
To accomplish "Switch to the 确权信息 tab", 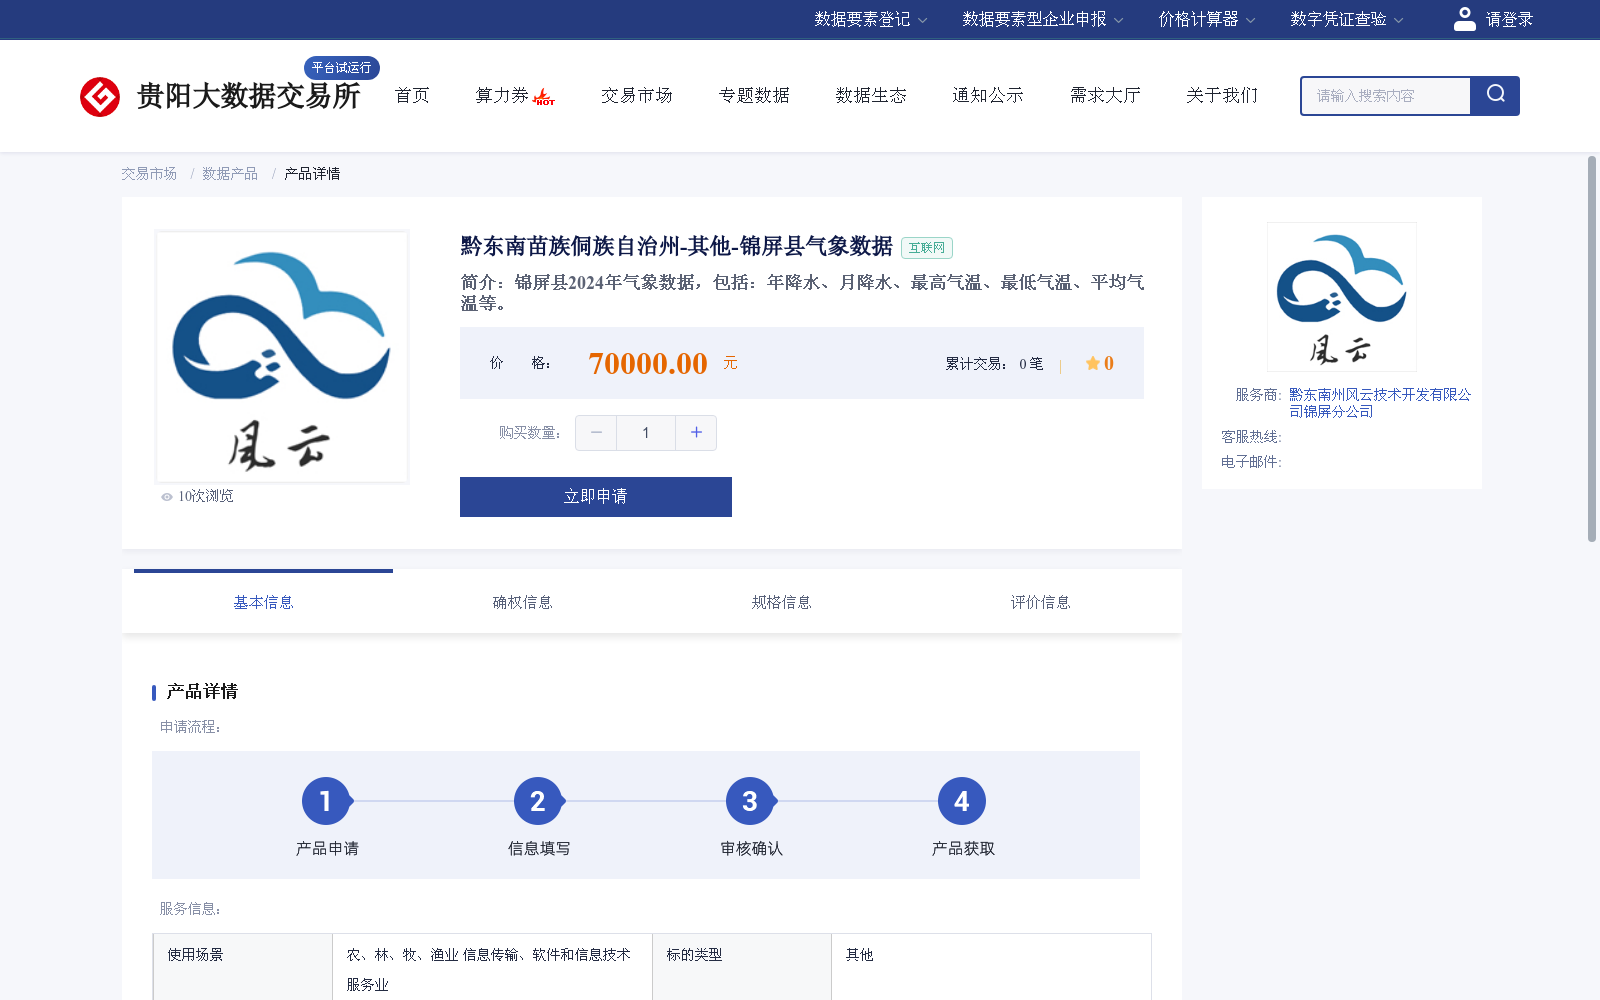I will 522,602.
